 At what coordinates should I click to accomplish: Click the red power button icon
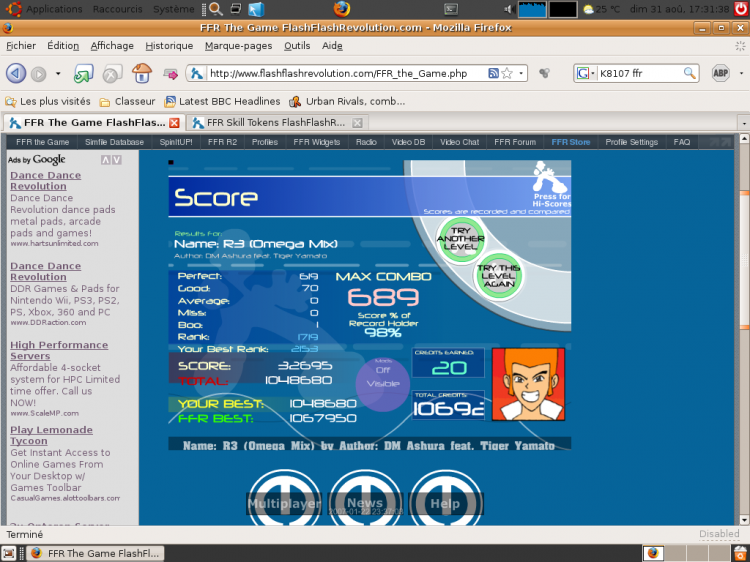coord(741,9)
